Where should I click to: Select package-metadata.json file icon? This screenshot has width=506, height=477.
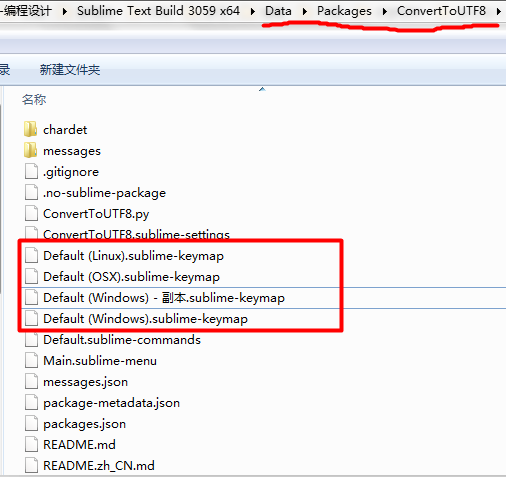tap(31, 402)
